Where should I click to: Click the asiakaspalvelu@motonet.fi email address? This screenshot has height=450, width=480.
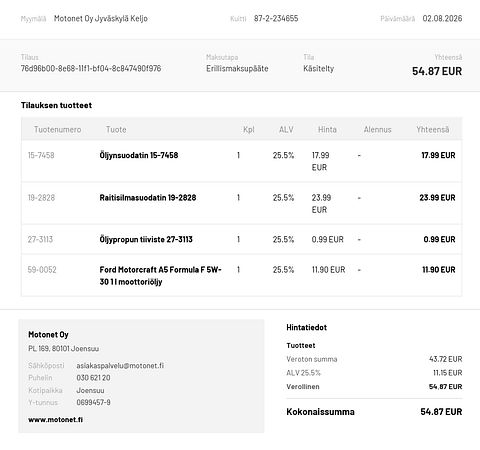(x=120, y=366)
